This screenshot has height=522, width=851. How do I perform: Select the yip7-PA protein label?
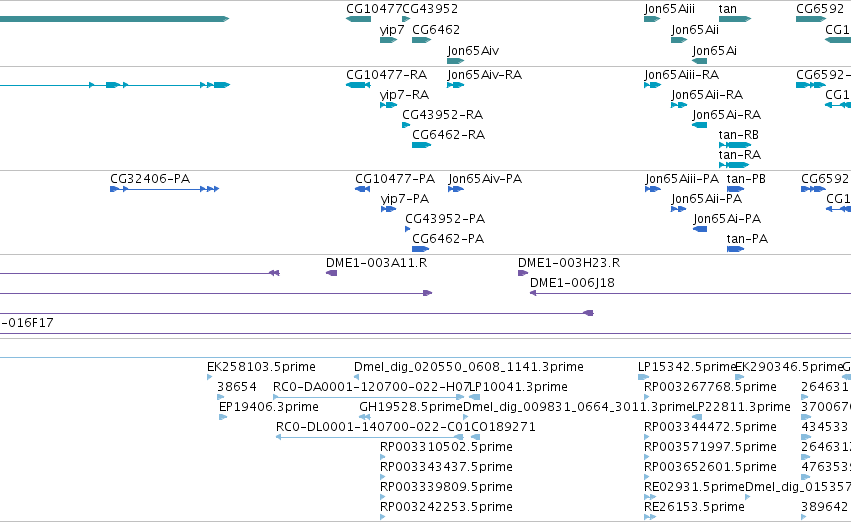[404, 199]
